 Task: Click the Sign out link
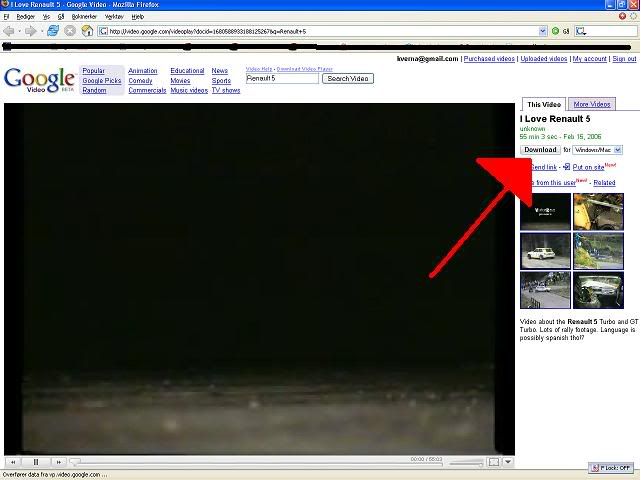click(x=624, y=59)
